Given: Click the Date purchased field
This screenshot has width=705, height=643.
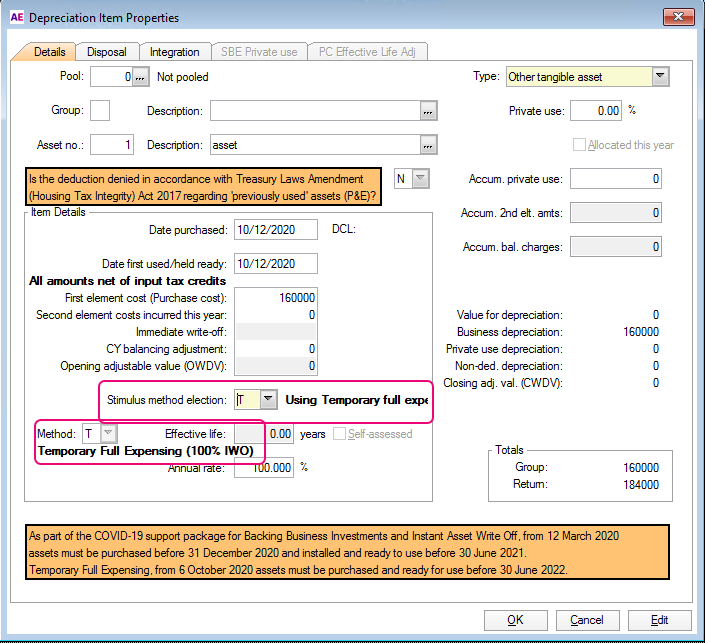Looking at the screenshot, I should pos(275,230).
